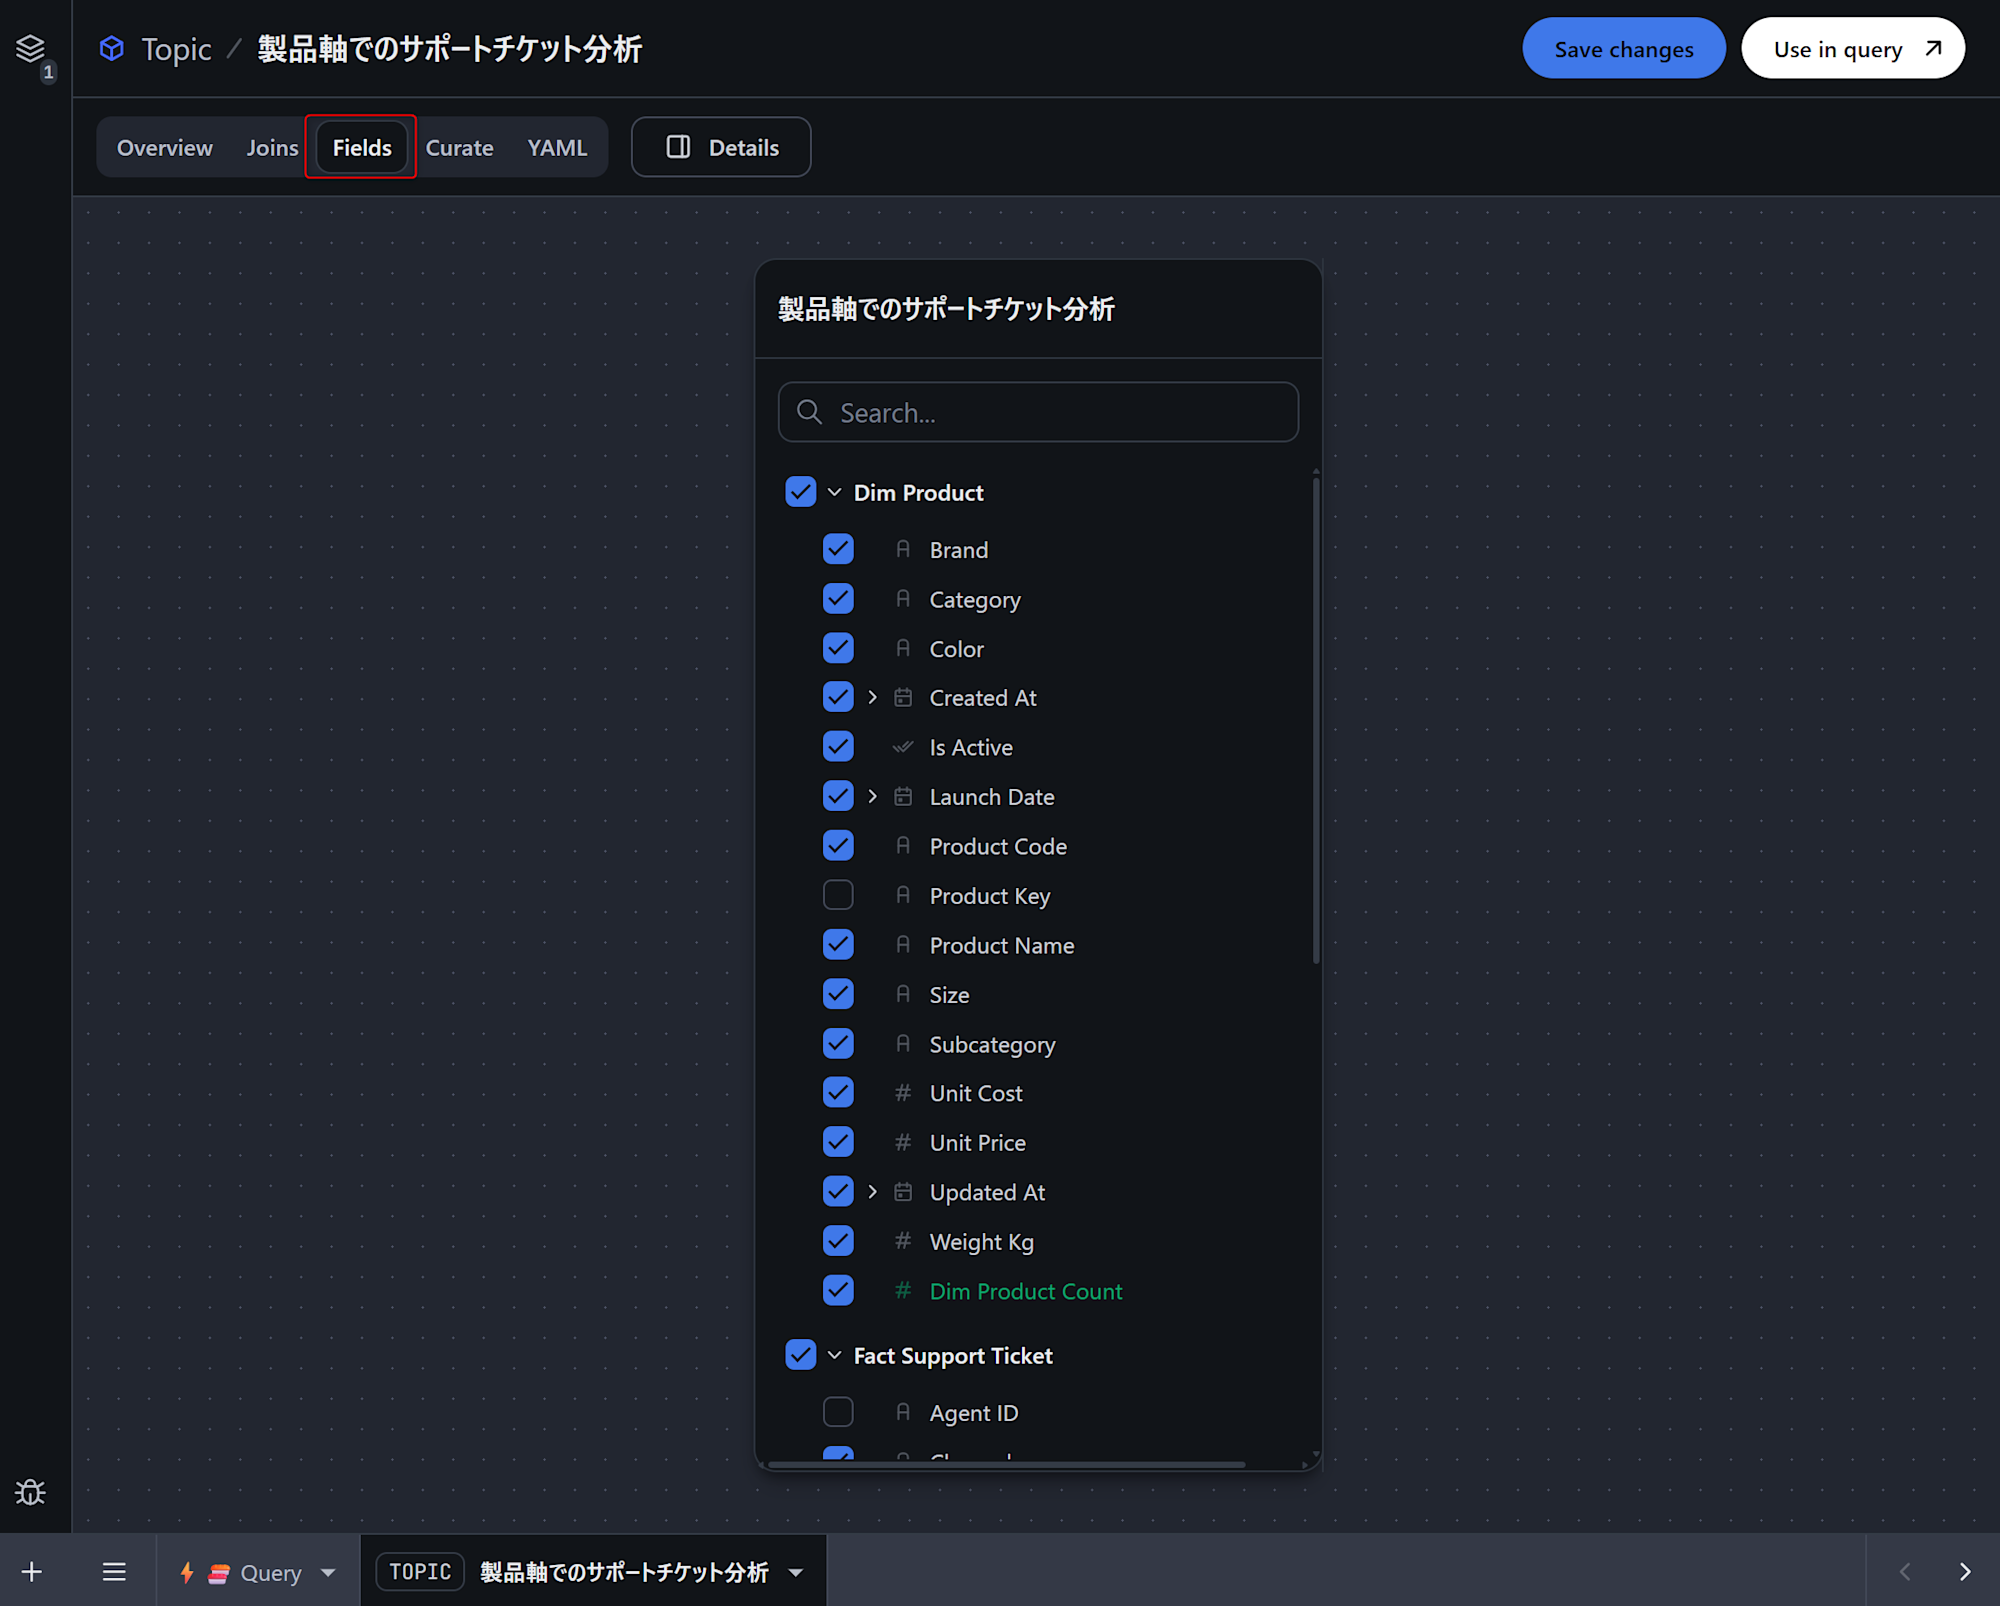2000x1606 pixels.
Task: Switch to the YAML tab
Action: click(x=556, y=148)
